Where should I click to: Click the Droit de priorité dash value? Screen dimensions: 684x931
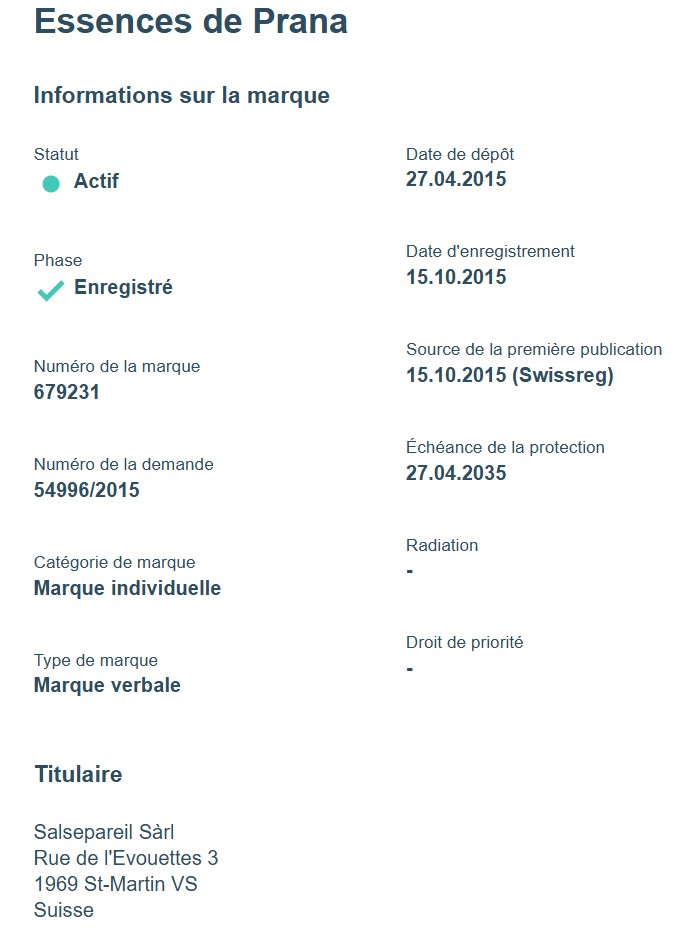410,669
